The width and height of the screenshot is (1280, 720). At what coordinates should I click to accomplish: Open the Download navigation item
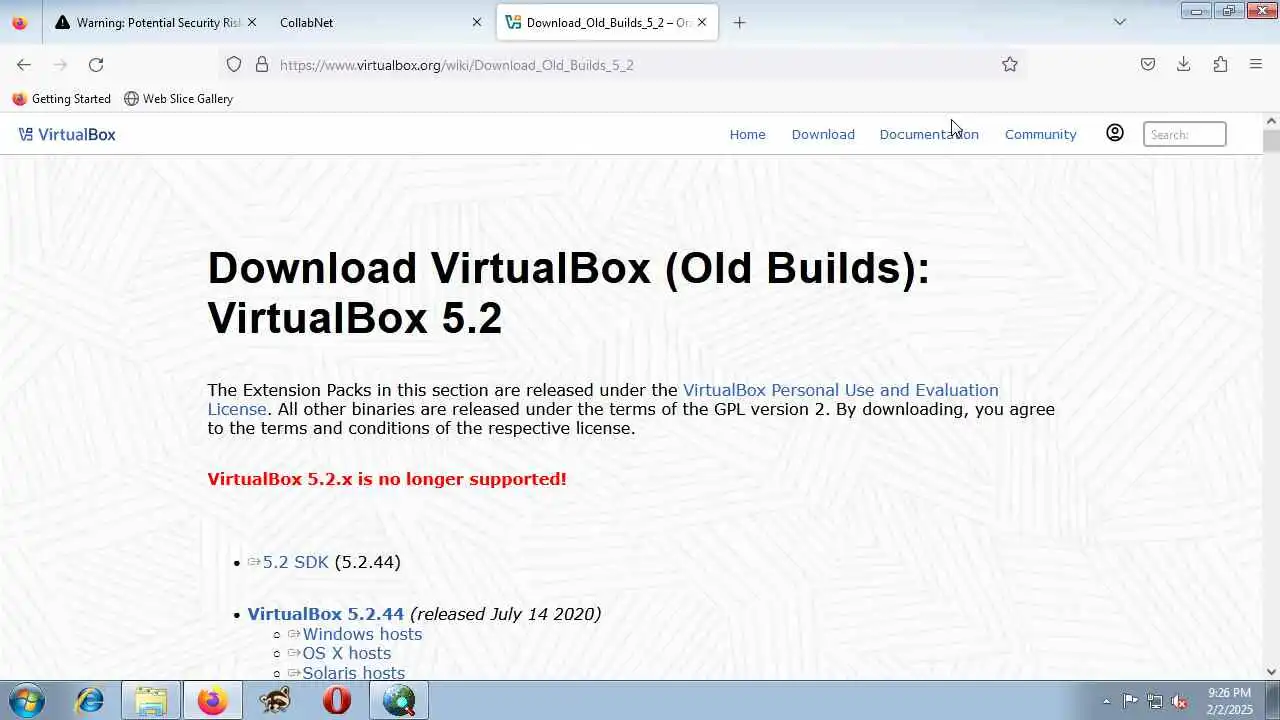(x=823, y=134)
